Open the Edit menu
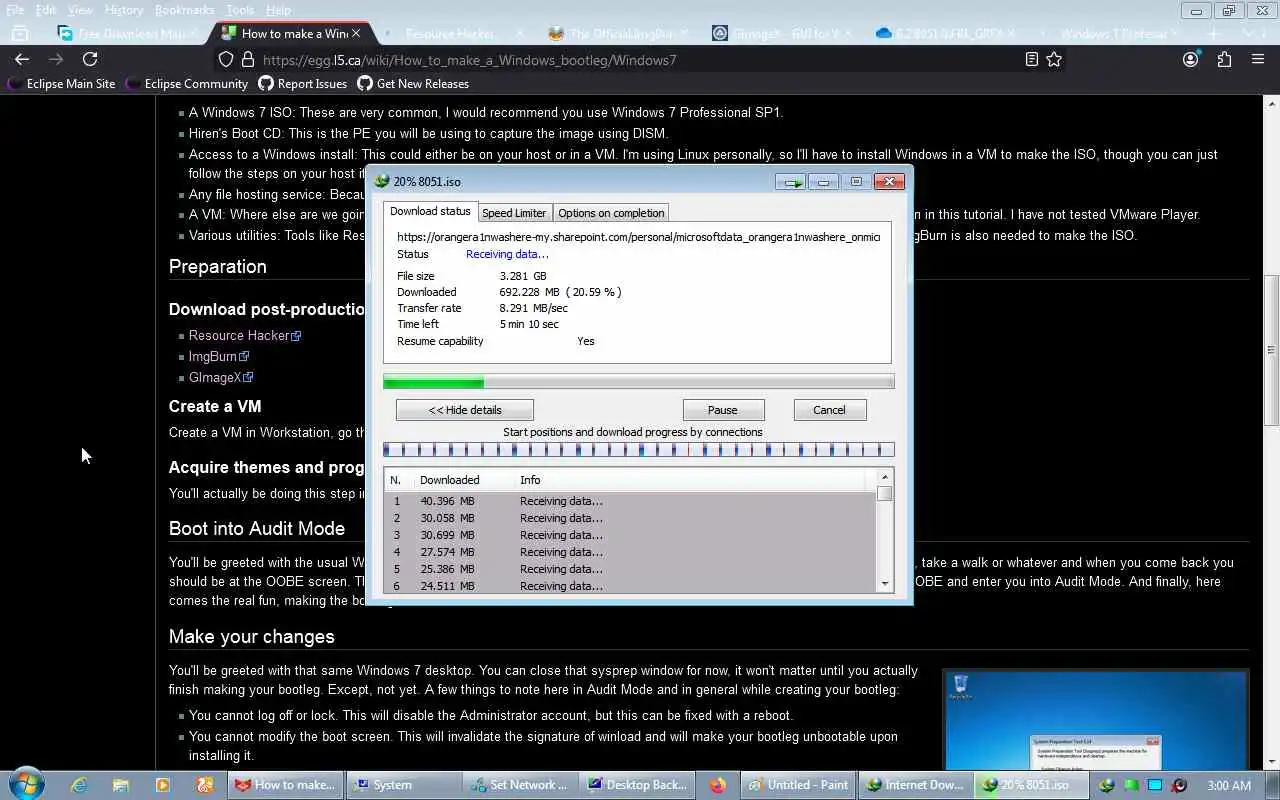This screenshot has width=1280, height=800. point(46,10)
